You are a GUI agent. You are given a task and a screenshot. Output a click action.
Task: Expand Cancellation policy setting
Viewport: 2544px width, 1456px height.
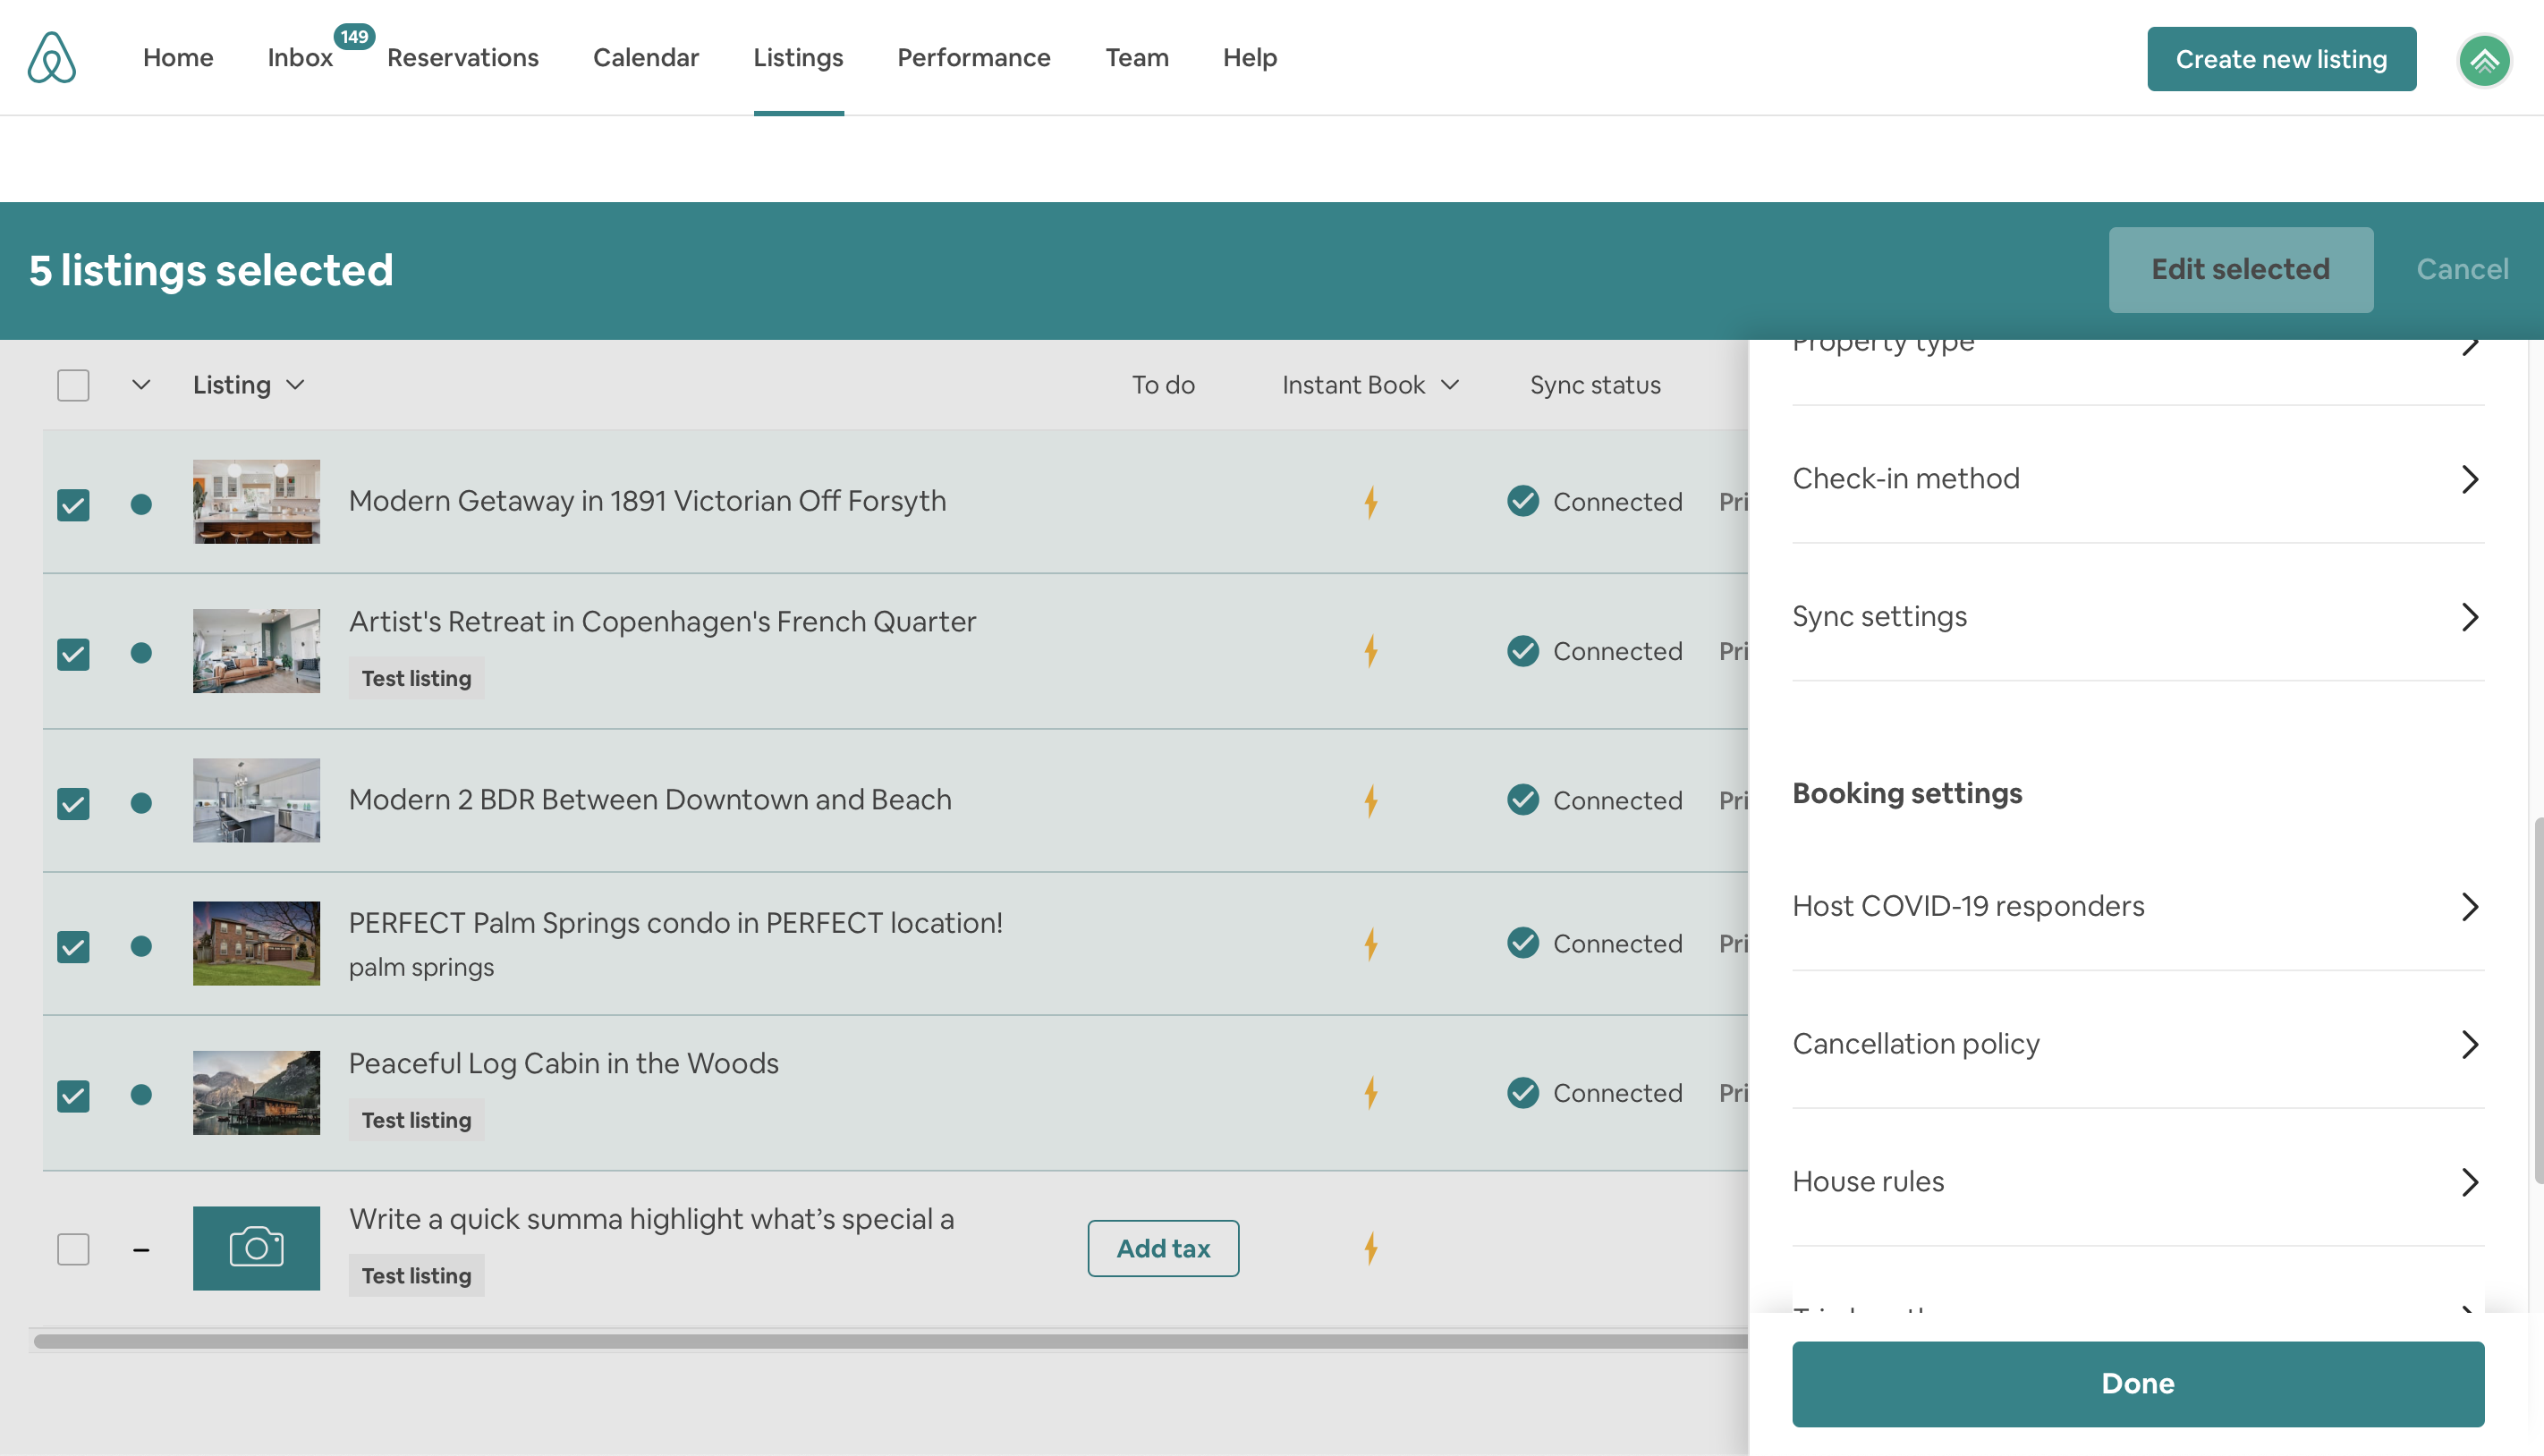point(2138,1044)
